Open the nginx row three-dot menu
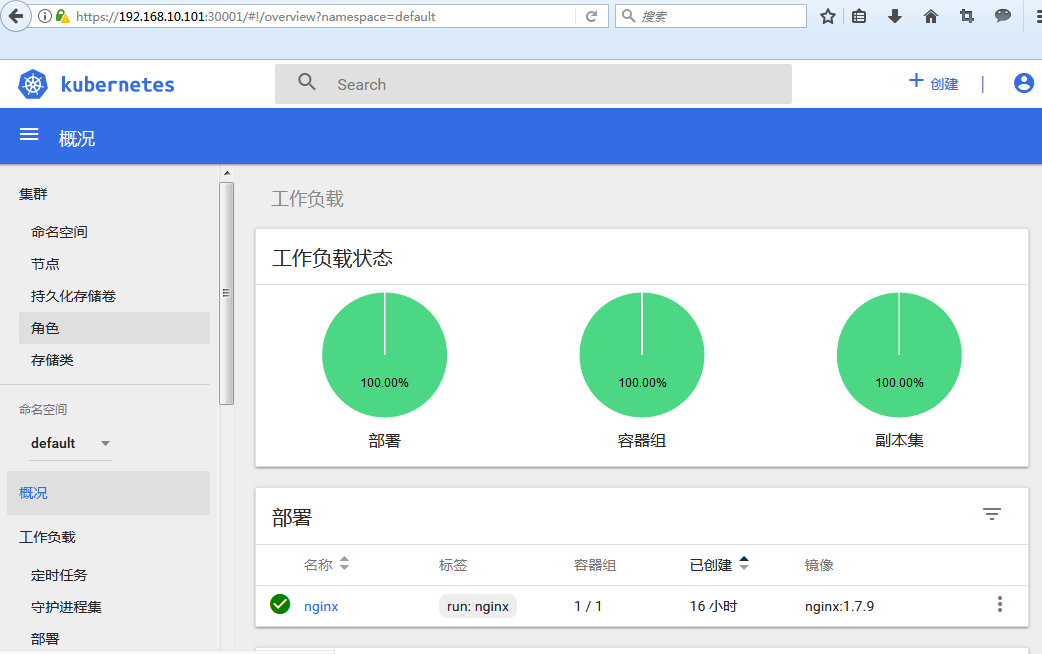 (999, 604)
